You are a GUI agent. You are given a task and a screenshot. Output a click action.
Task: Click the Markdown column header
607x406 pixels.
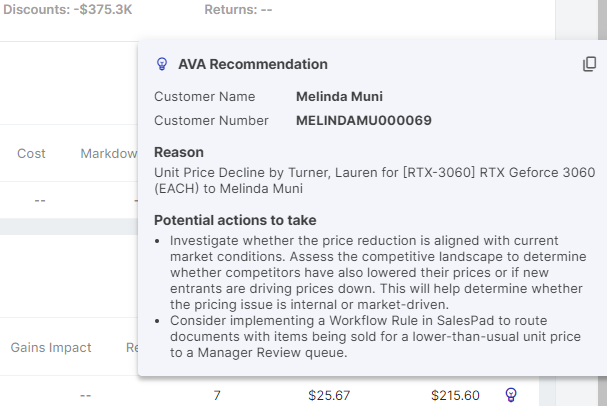[108, 154]
